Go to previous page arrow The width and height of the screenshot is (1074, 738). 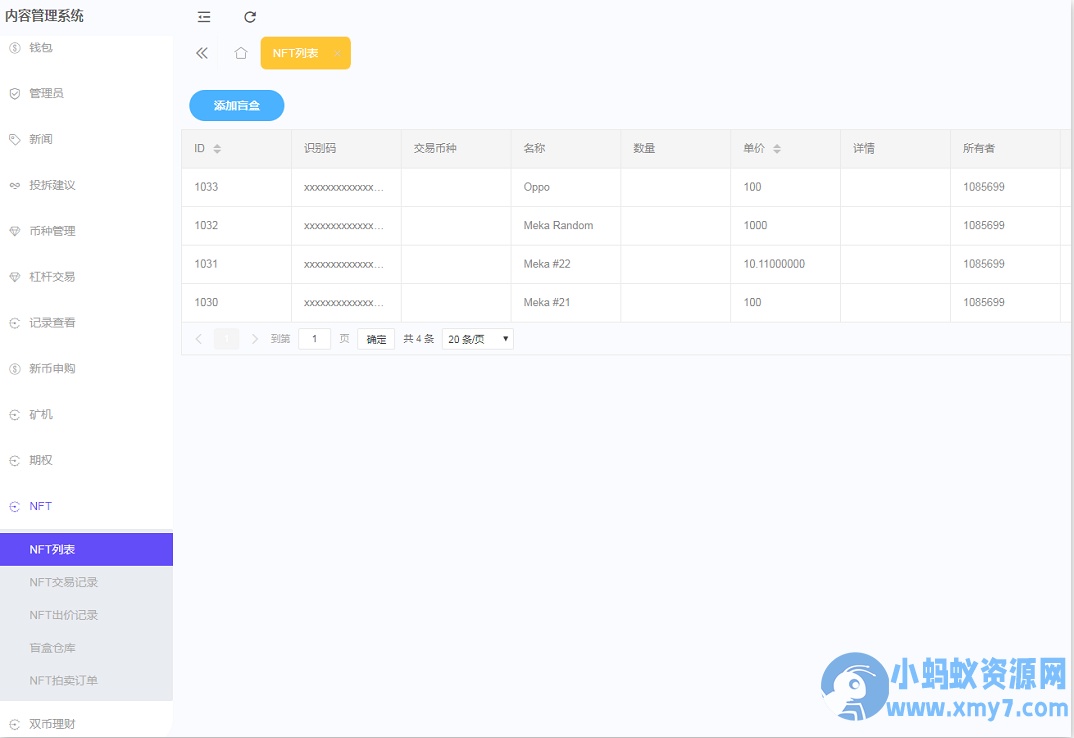(x=199, y=339)
